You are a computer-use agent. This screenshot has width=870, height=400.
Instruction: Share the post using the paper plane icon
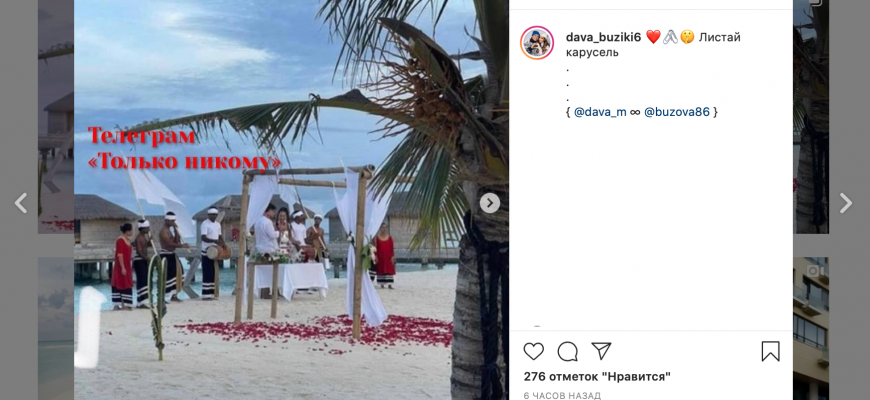tap(601, 351)
